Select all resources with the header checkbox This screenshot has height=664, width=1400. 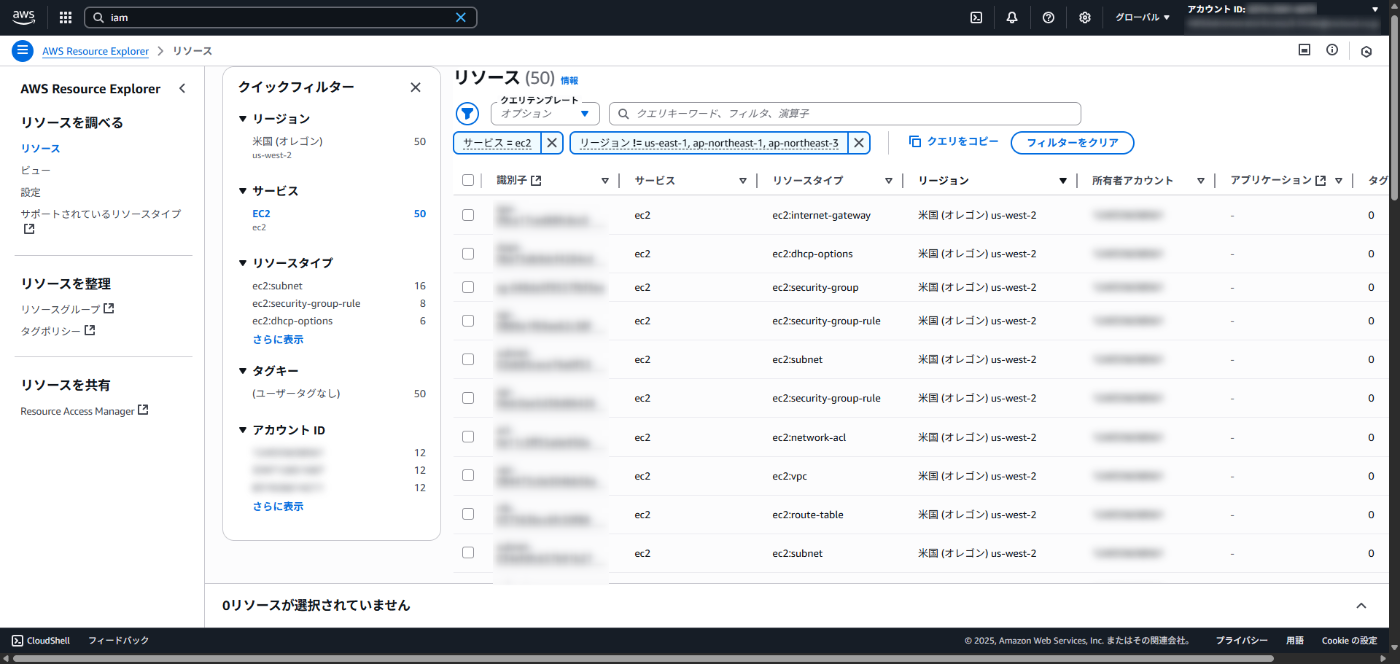click(468, 181)
